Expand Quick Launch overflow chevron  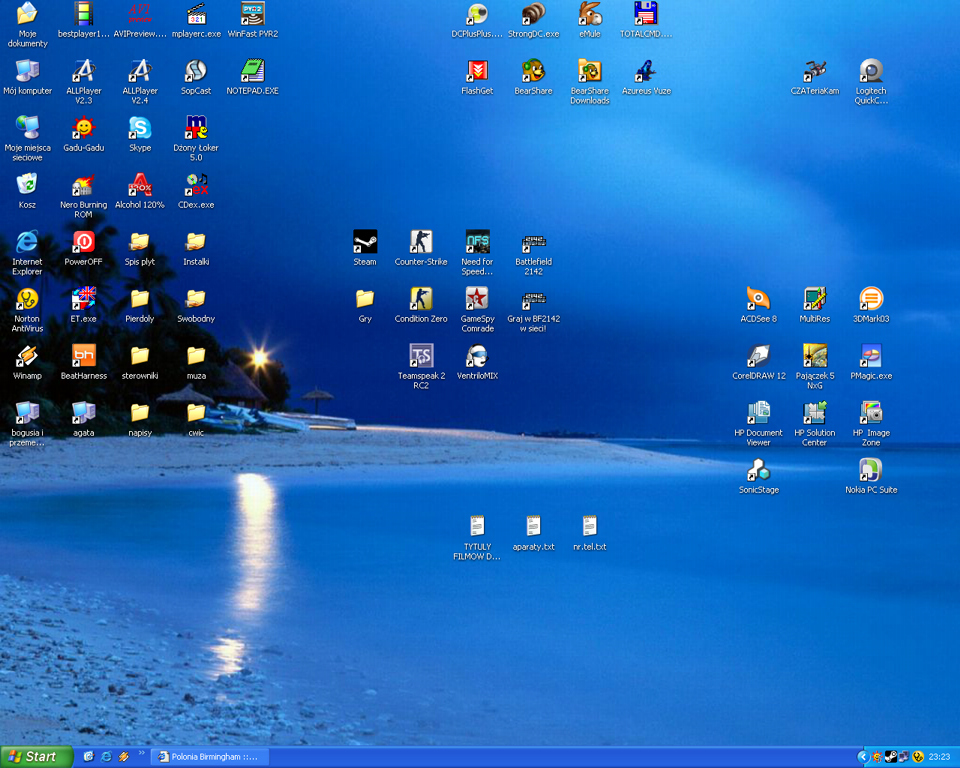(x=141, y=754)
